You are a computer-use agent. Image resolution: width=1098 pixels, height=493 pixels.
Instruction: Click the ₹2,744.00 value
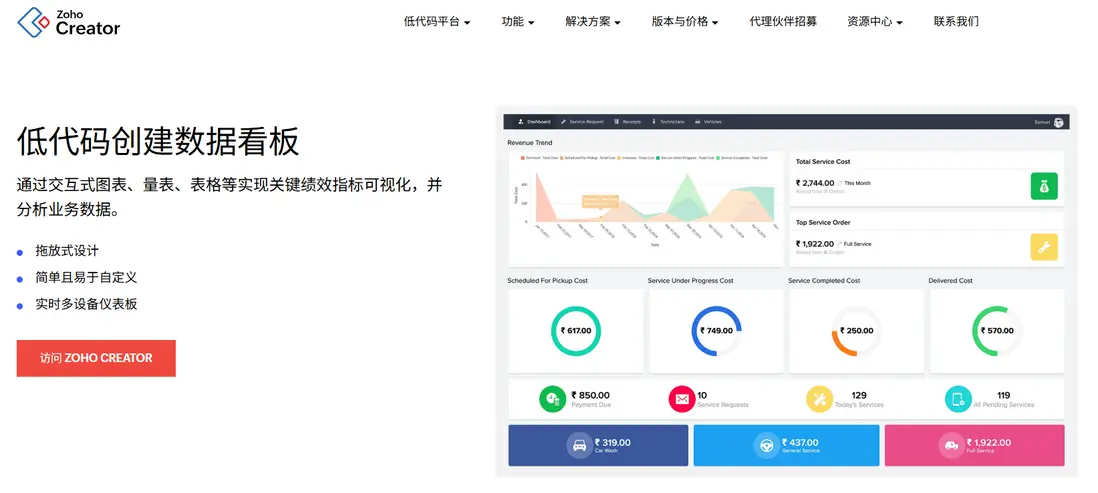(814, 183)
